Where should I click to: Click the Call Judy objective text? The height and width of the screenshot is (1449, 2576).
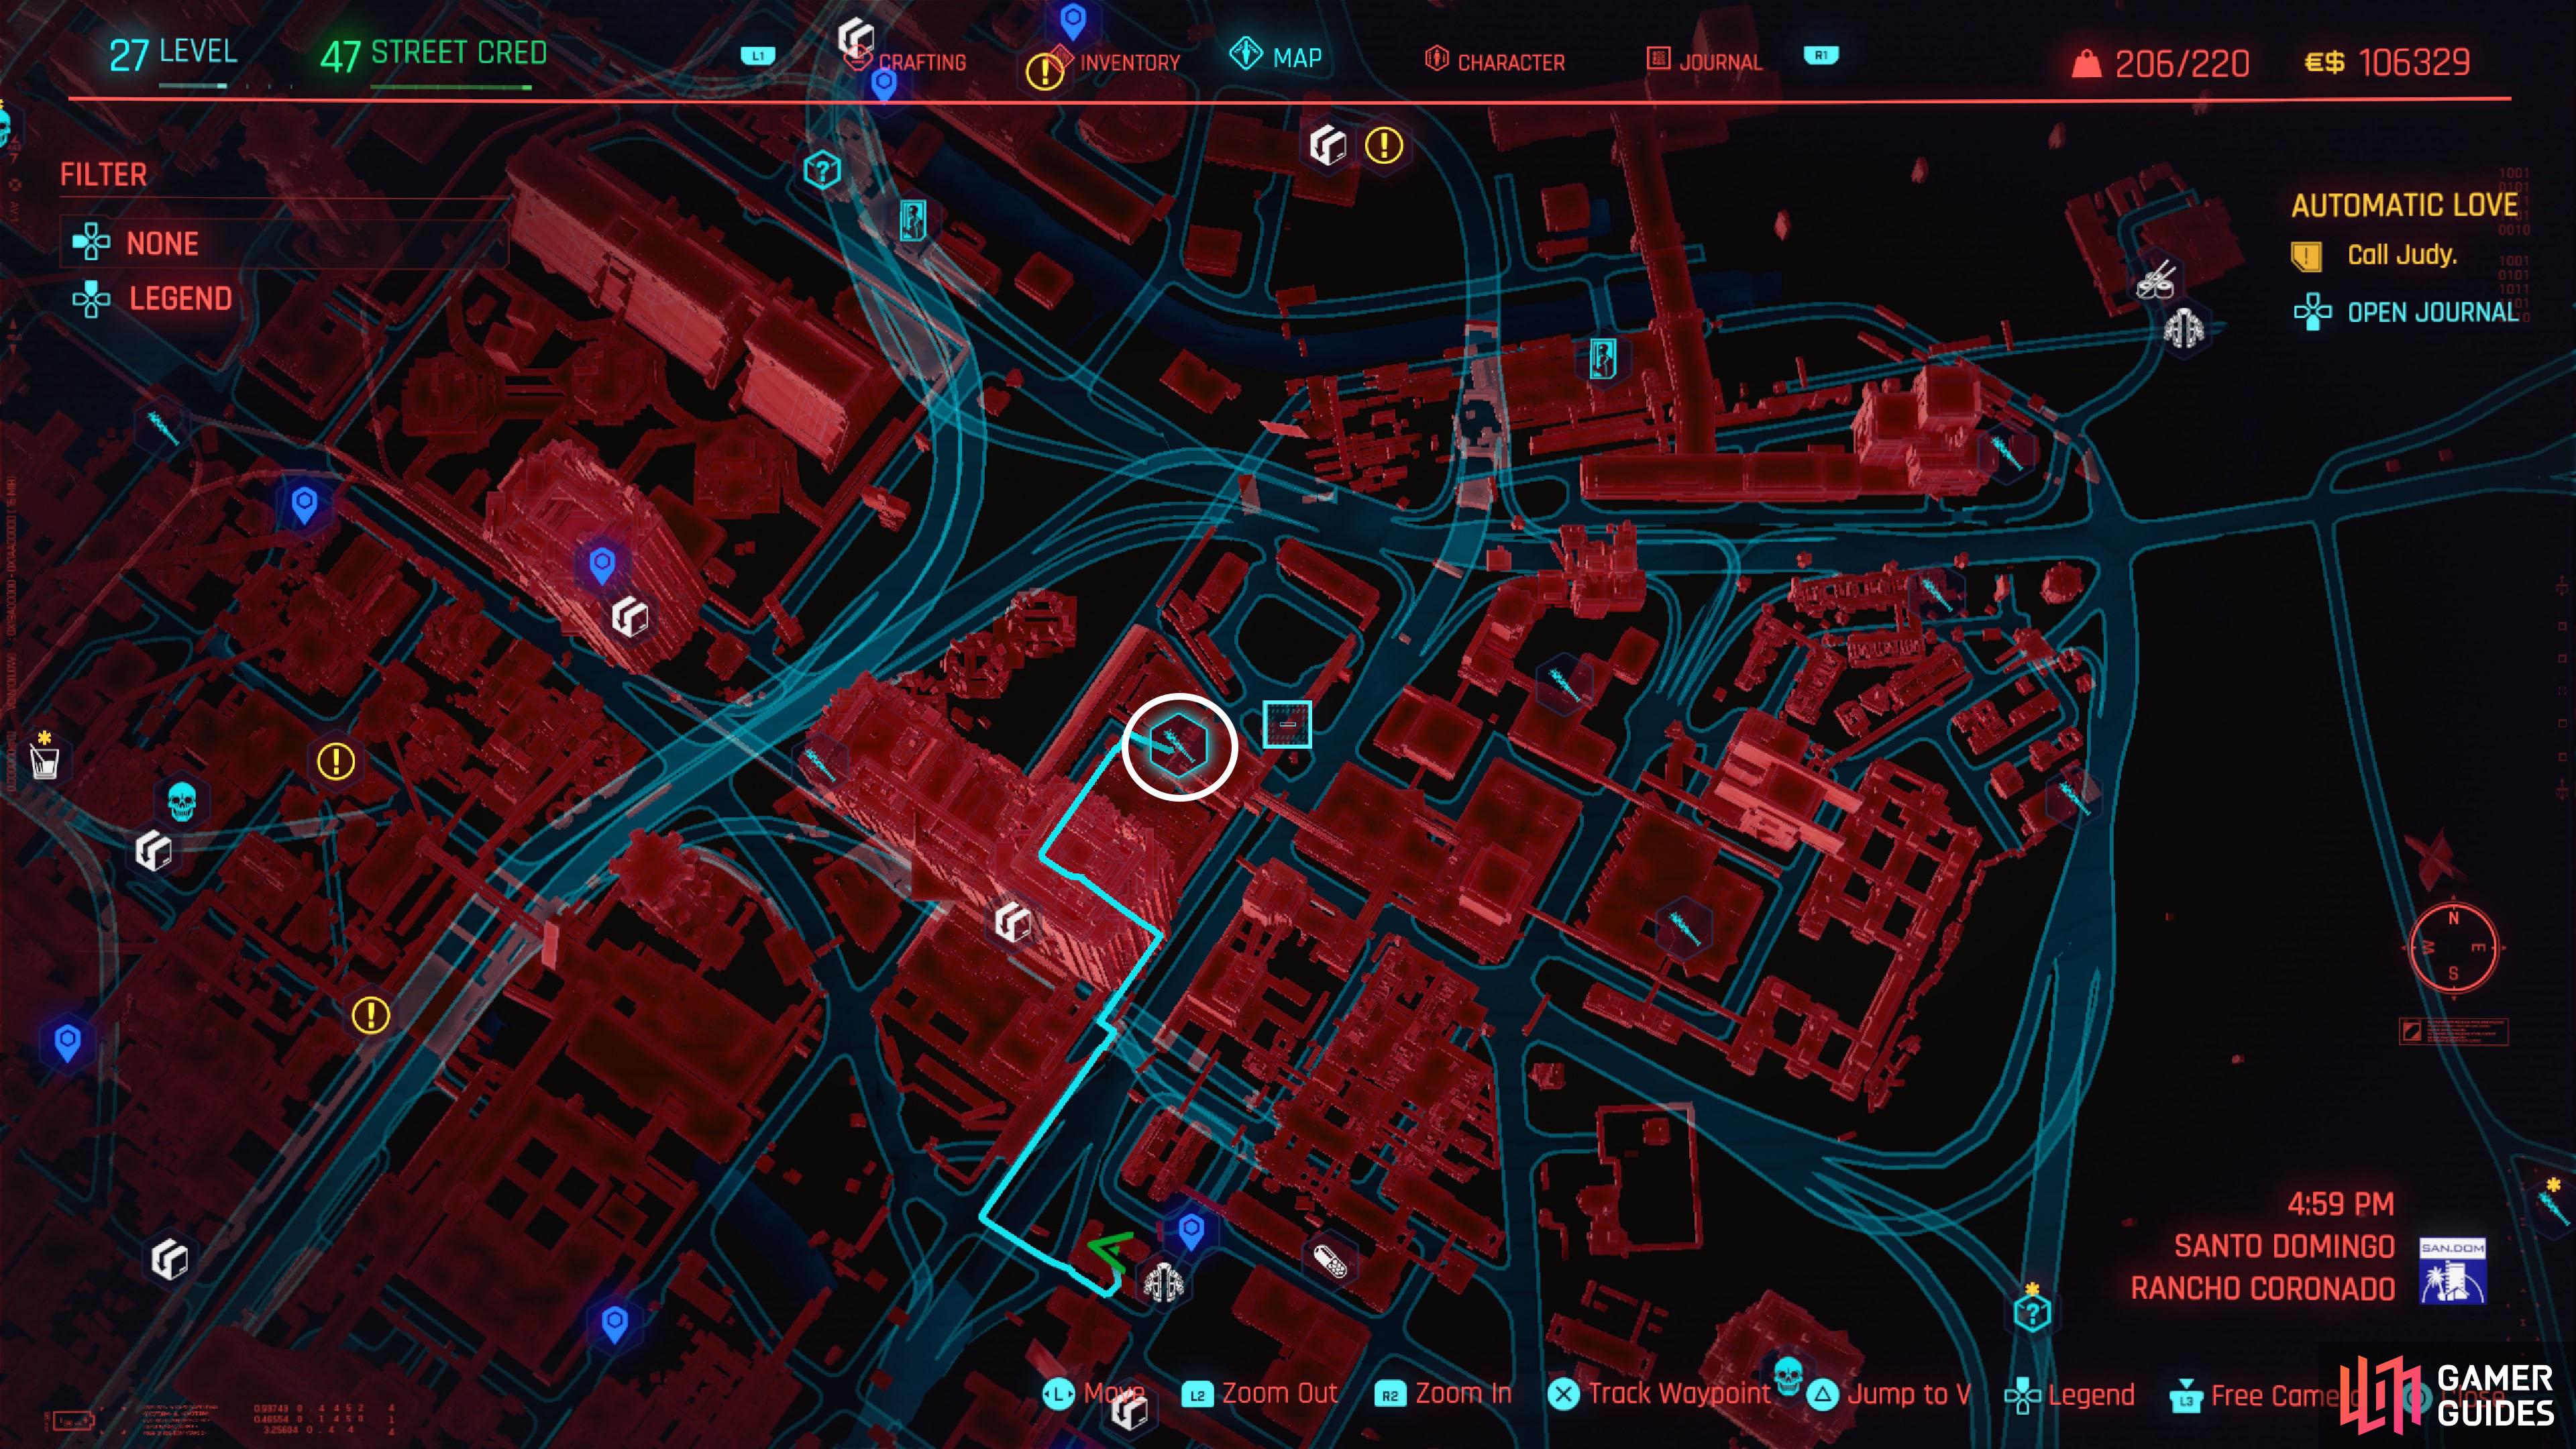tap(2401, 255)
